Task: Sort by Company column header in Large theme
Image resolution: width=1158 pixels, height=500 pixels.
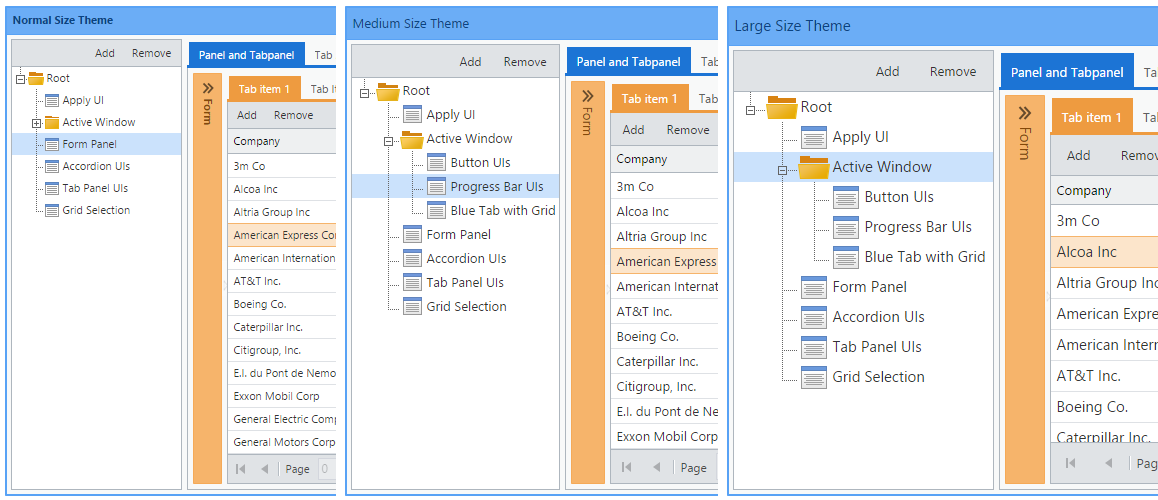Action: pyautogui.click(x=1104, y=191)
